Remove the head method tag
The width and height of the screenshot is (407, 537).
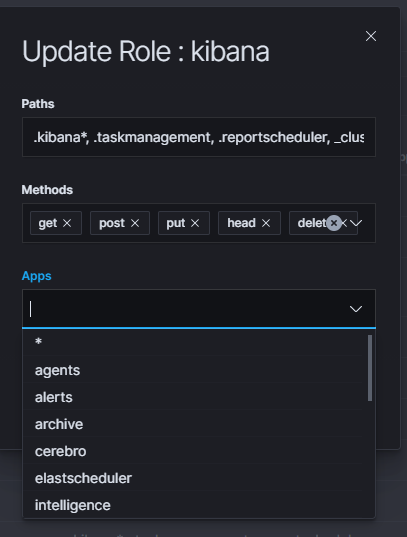[x=266, y=223]
